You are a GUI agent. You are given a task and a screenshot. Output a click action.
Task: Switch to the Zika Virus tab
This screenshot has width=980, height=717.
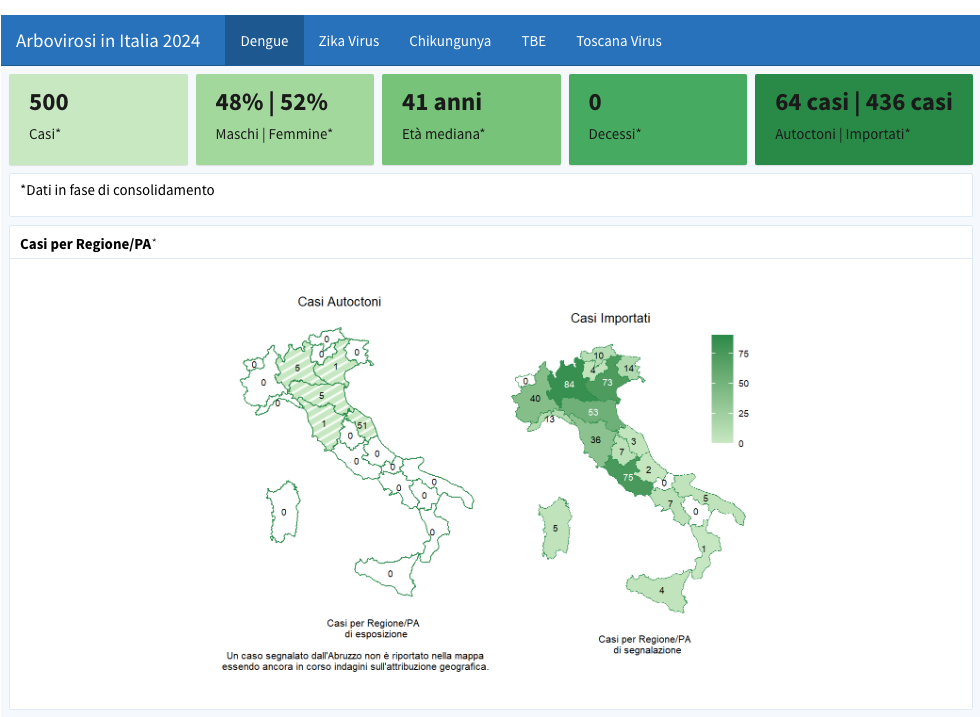[x=348, y=41]
